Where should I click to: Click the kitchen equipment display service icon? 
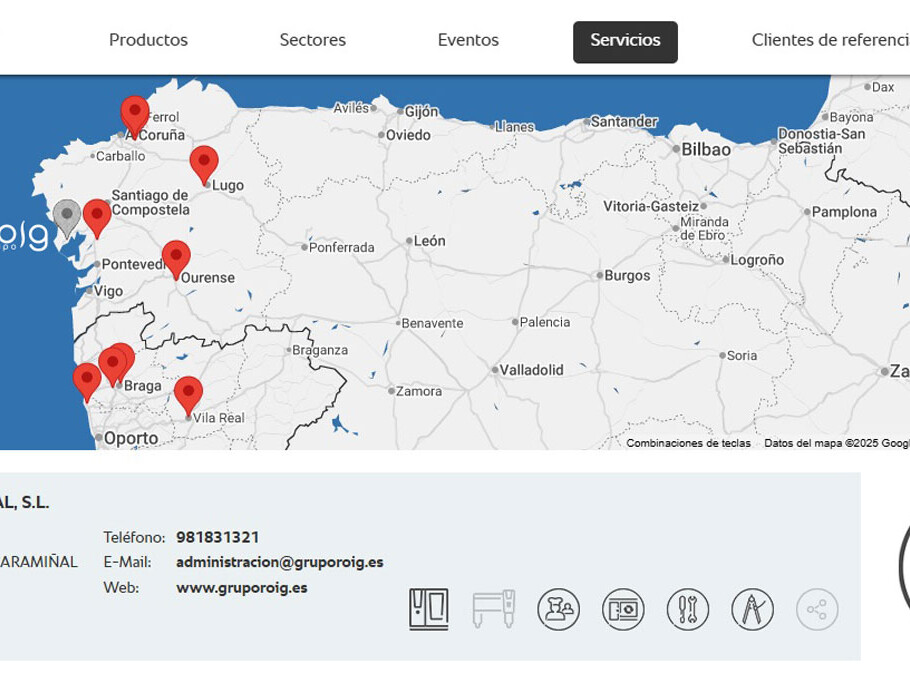point(623,609)
